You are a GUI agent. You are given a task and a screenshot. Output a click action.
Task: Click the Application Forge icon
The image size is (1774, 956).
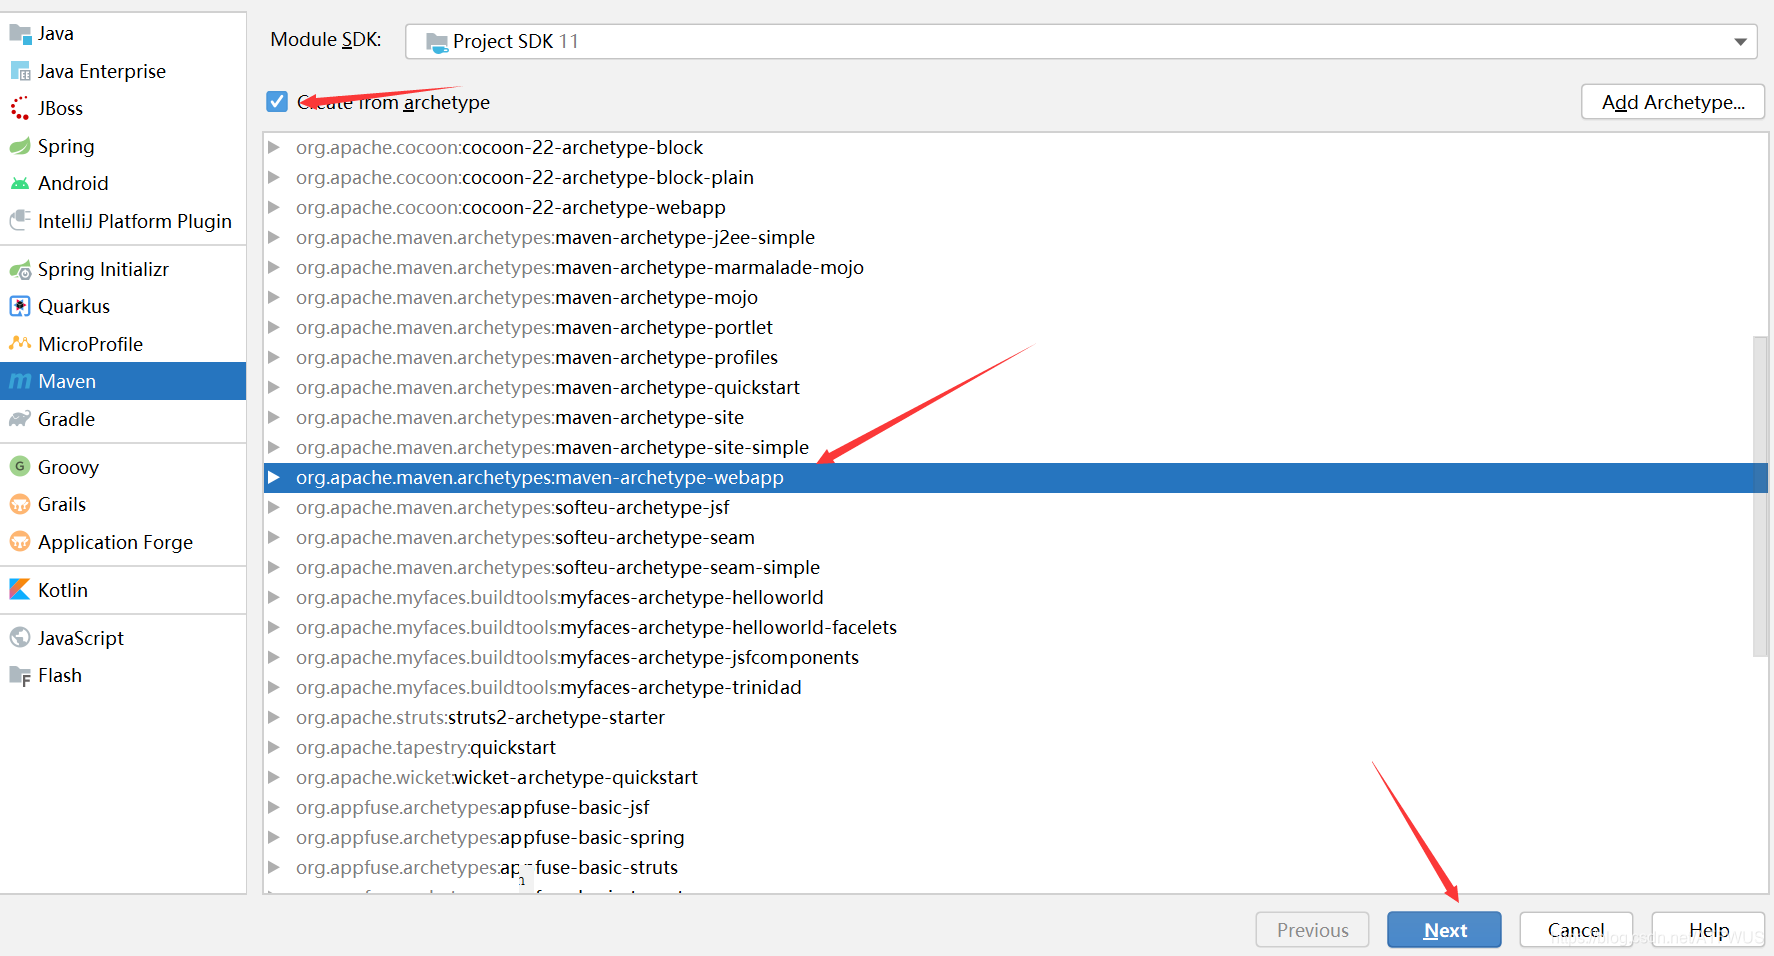(20, 541)
